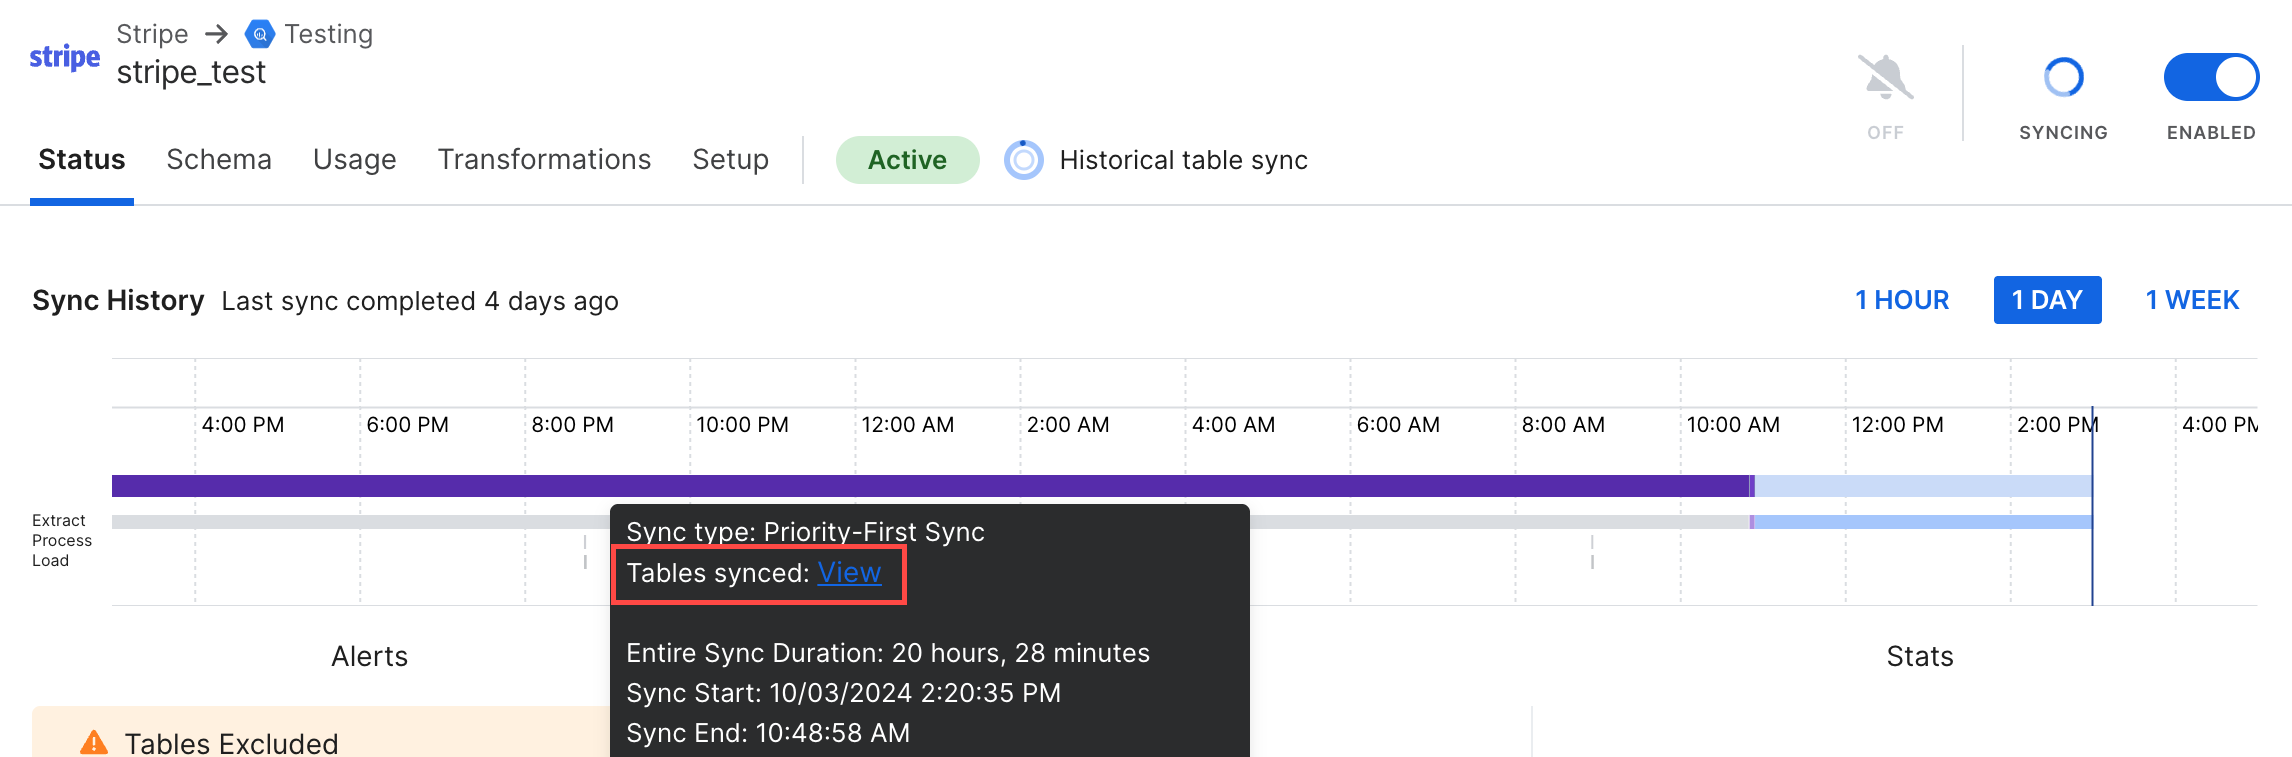Click the Extract row label

59,520
